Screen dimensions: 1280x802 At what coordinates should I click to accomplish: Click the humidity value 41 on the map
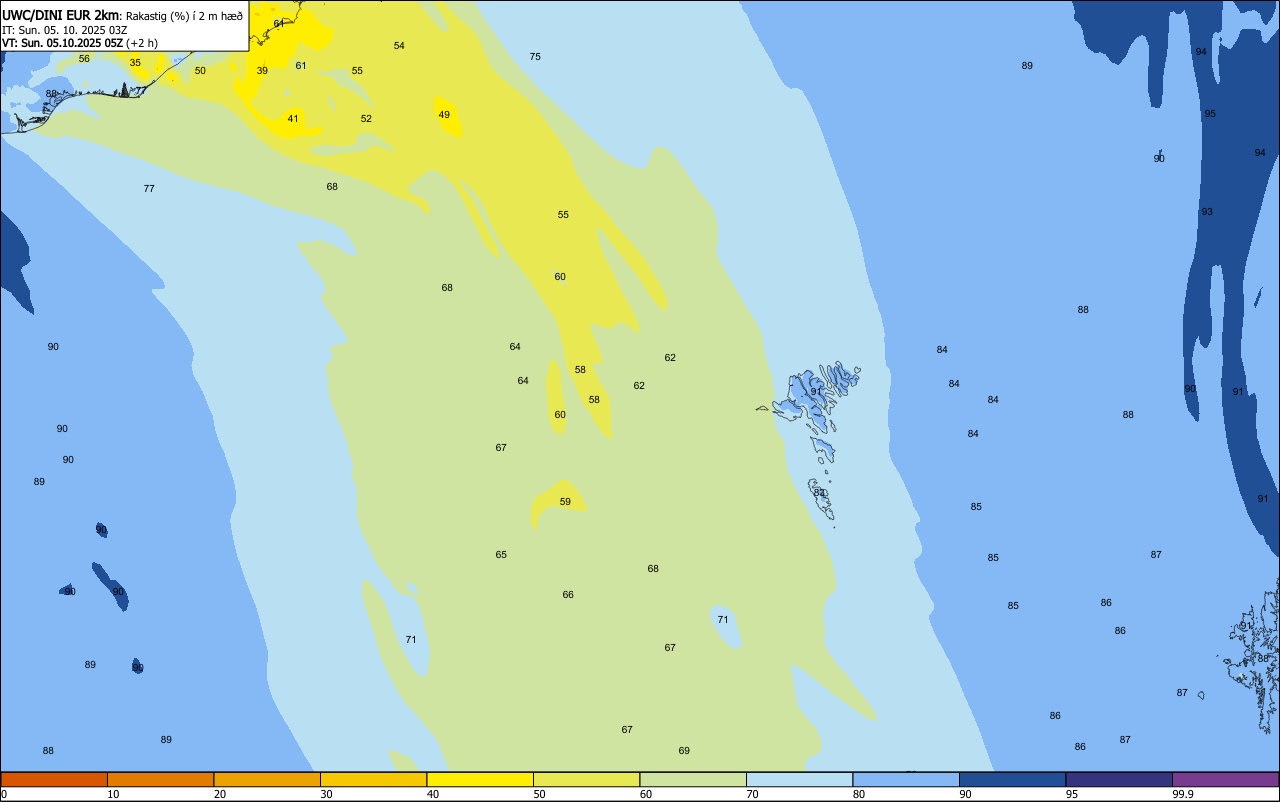click(293, 119)
